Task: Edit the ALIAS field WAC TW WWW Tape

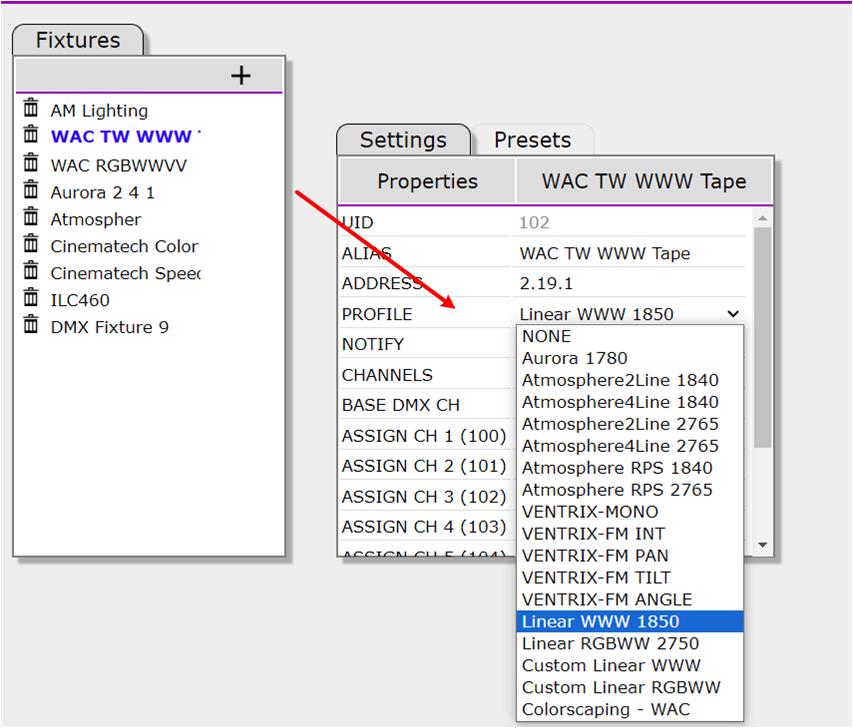Action: (629, 253)
